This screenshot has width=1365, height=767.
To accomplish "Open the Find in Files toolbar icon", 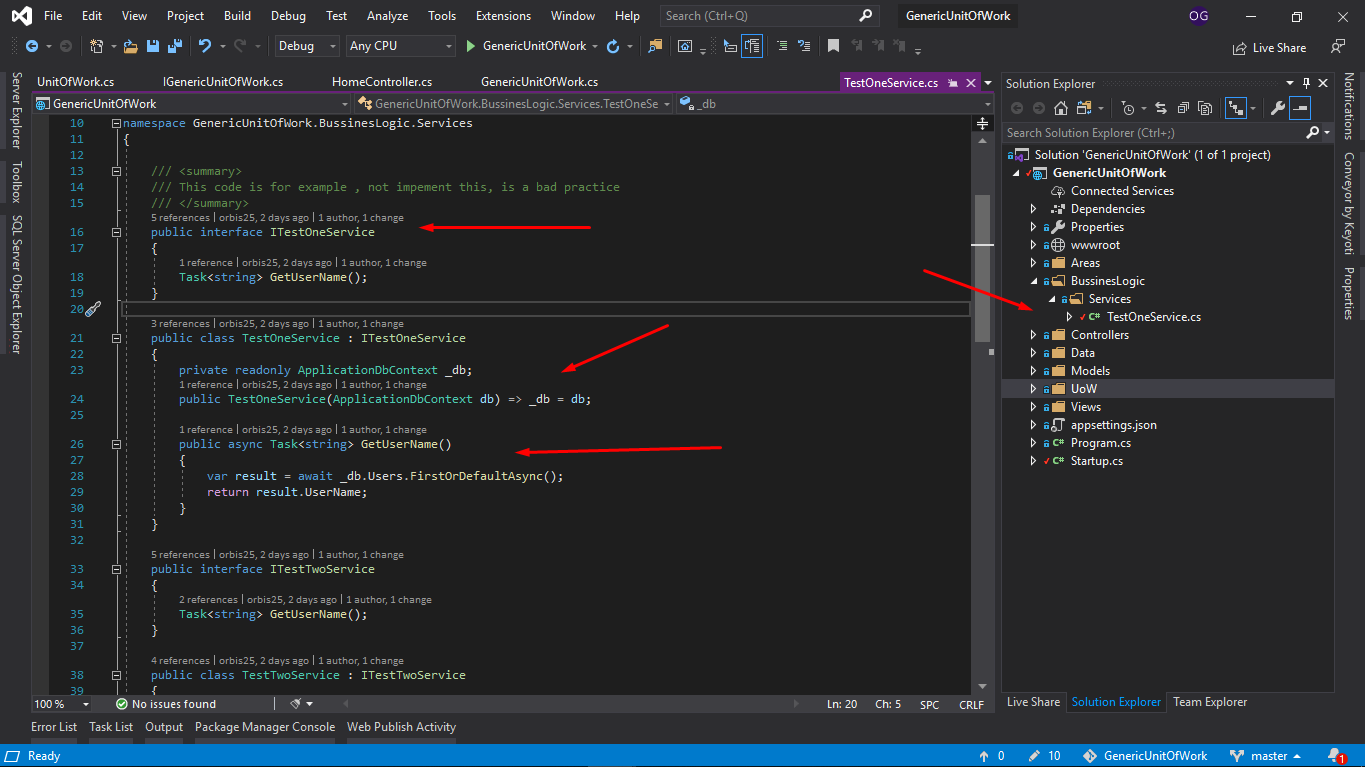I will [x=655, y=46].
